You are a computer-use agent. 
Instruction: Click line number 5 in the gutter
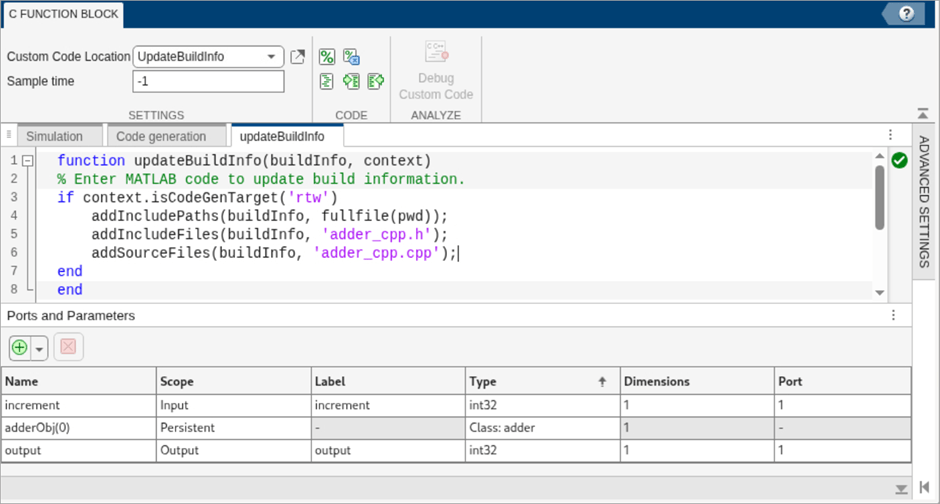13,234
